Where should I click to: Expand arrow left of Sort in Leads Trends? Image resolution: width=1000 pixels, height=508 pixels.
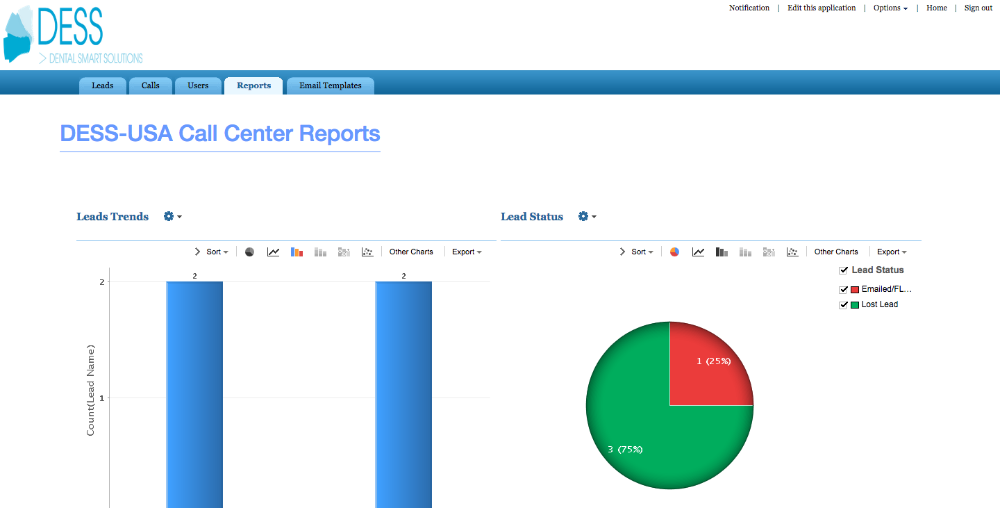tap(197, 252)
